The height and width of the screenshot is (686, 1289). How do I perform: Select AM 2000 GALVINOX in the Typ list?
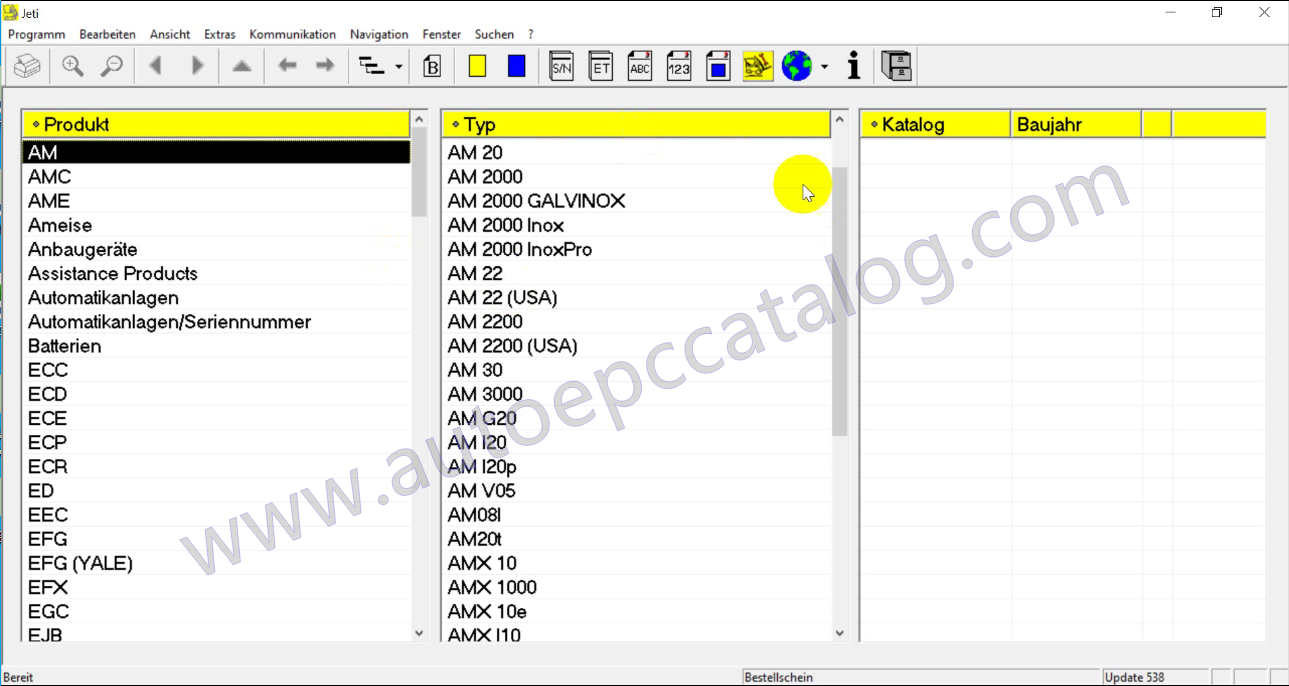[x=536, y=200]
